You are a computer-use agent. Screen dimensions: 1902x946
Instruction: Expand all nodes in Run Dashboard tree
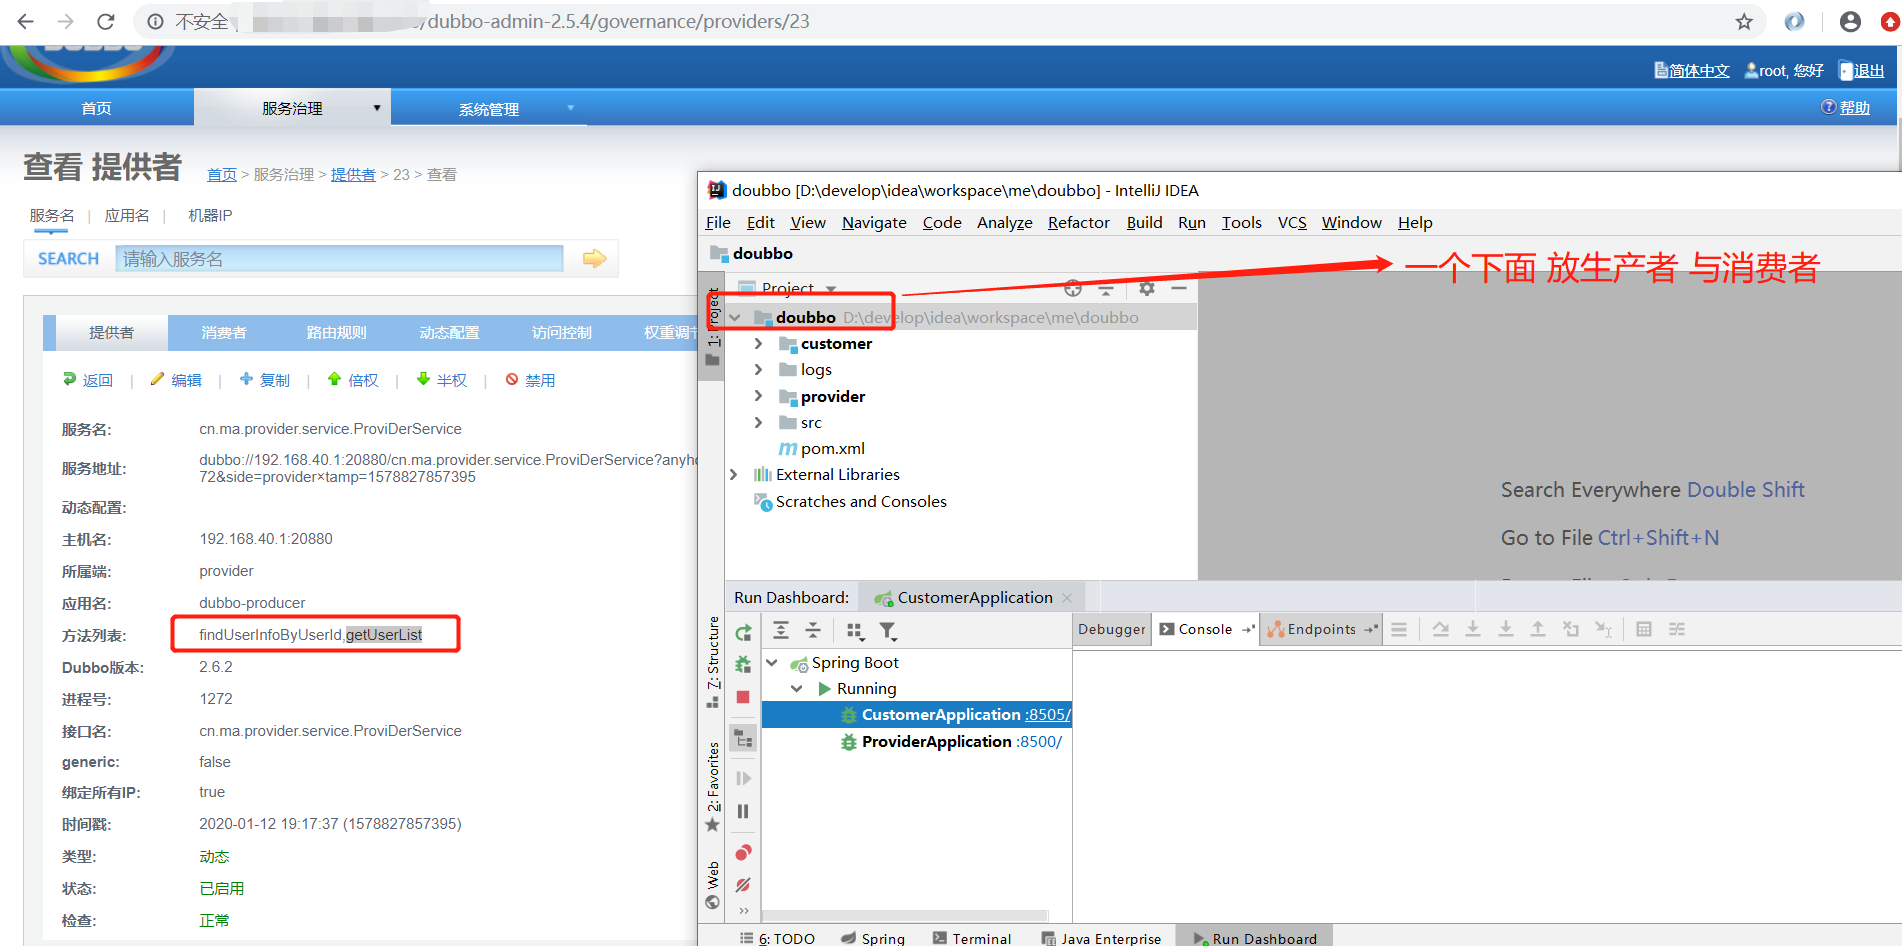[x=781, y=630]
